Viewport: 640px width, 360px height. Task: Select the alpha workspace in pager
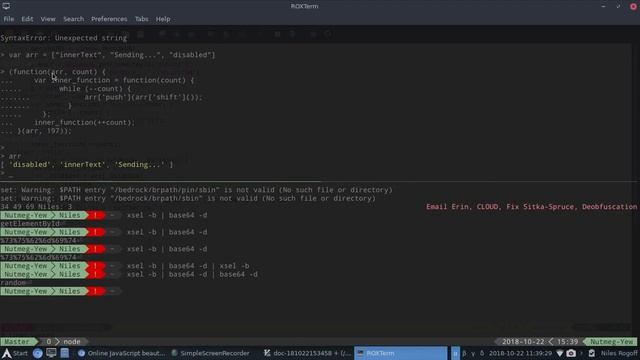[x=455, y=353]
